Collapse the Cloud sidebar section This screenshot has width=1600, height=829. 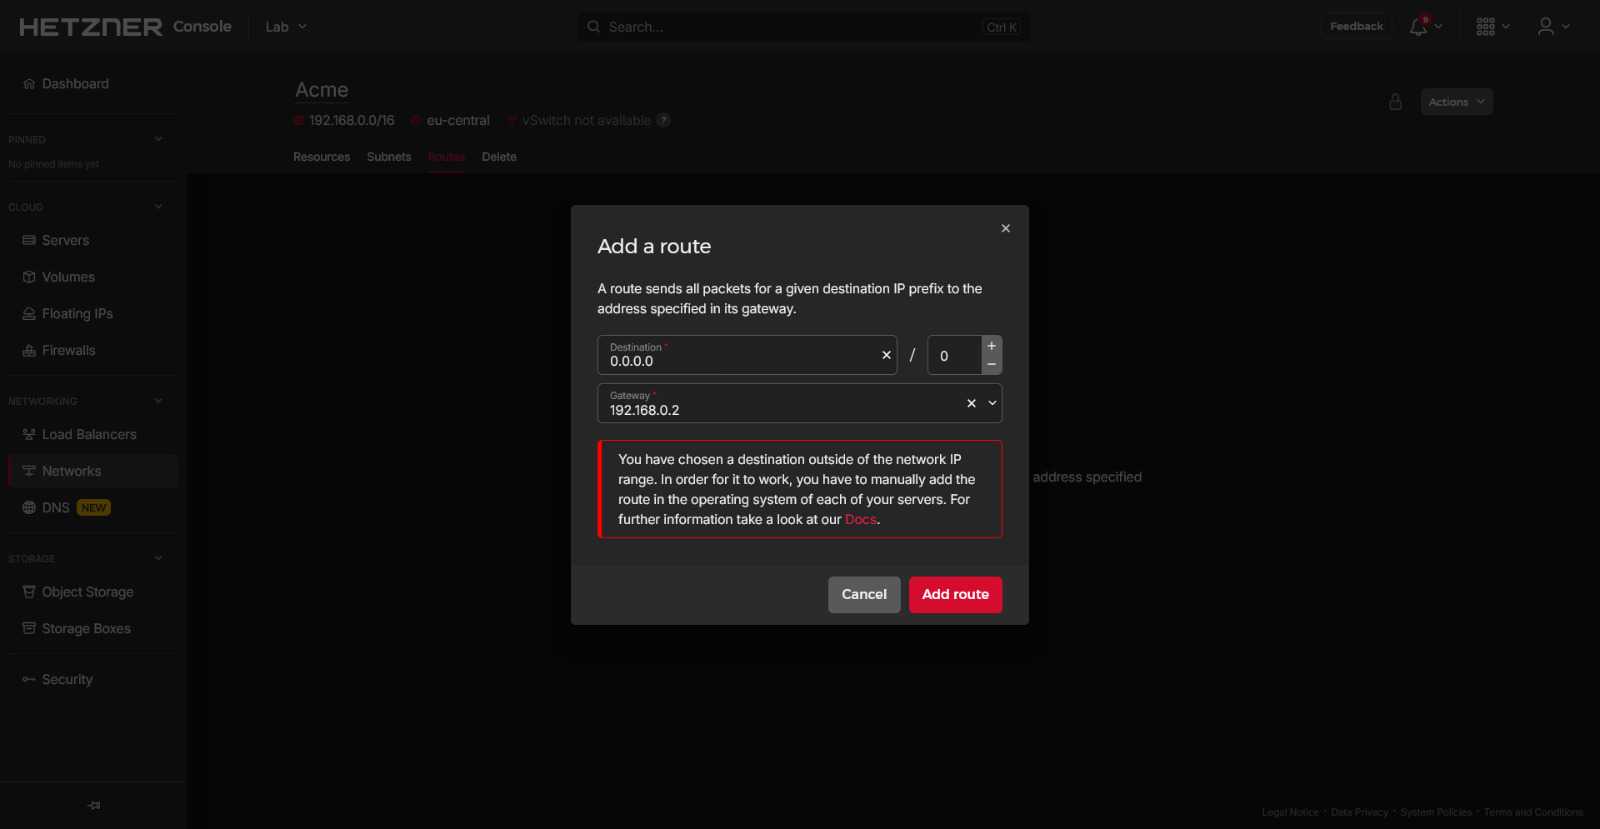pos(158,207)
